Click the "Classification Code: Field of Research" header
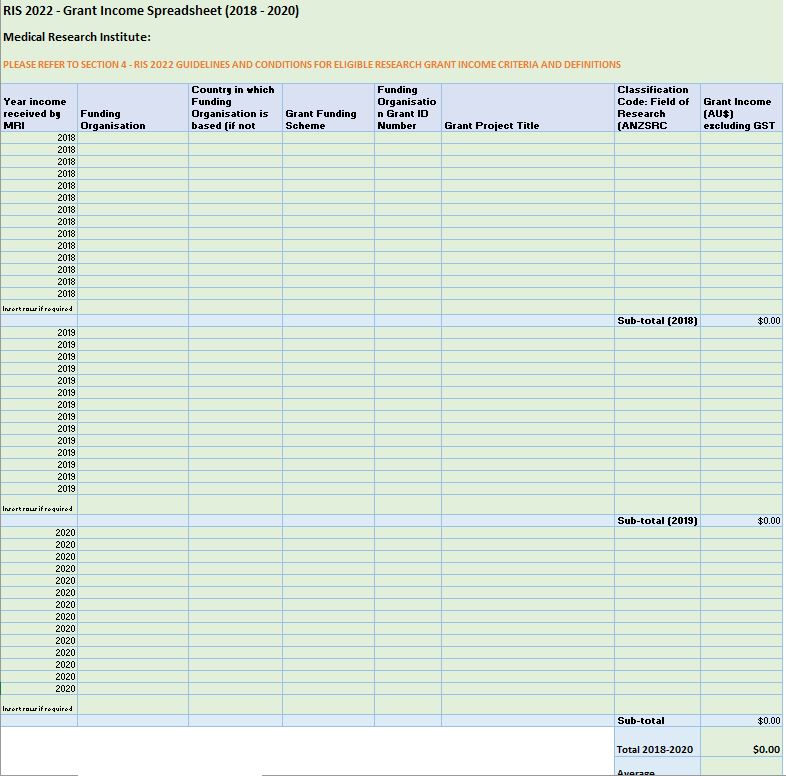786x776 pixels. point(658,108)
